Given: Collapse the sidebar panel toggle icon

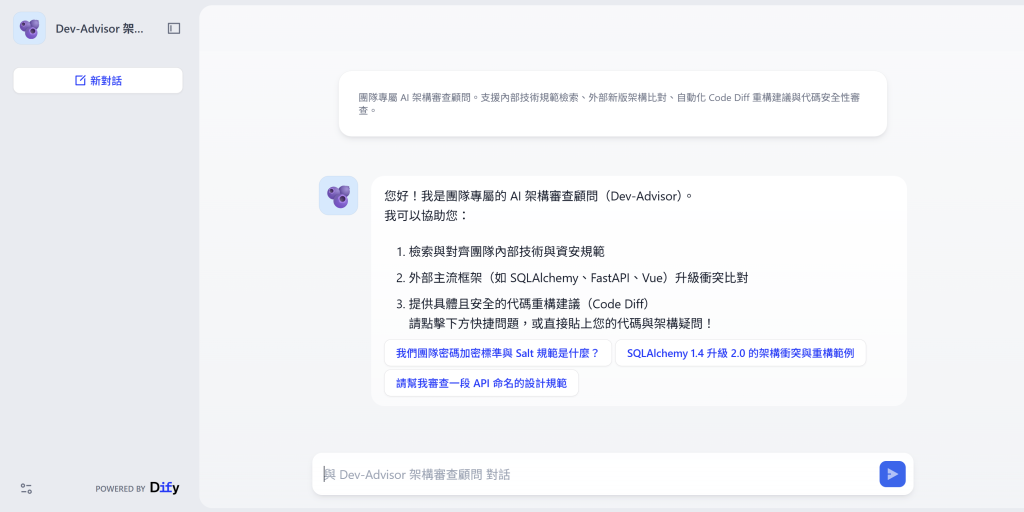Looking at the screenshot, I should (x=174, y=28).
